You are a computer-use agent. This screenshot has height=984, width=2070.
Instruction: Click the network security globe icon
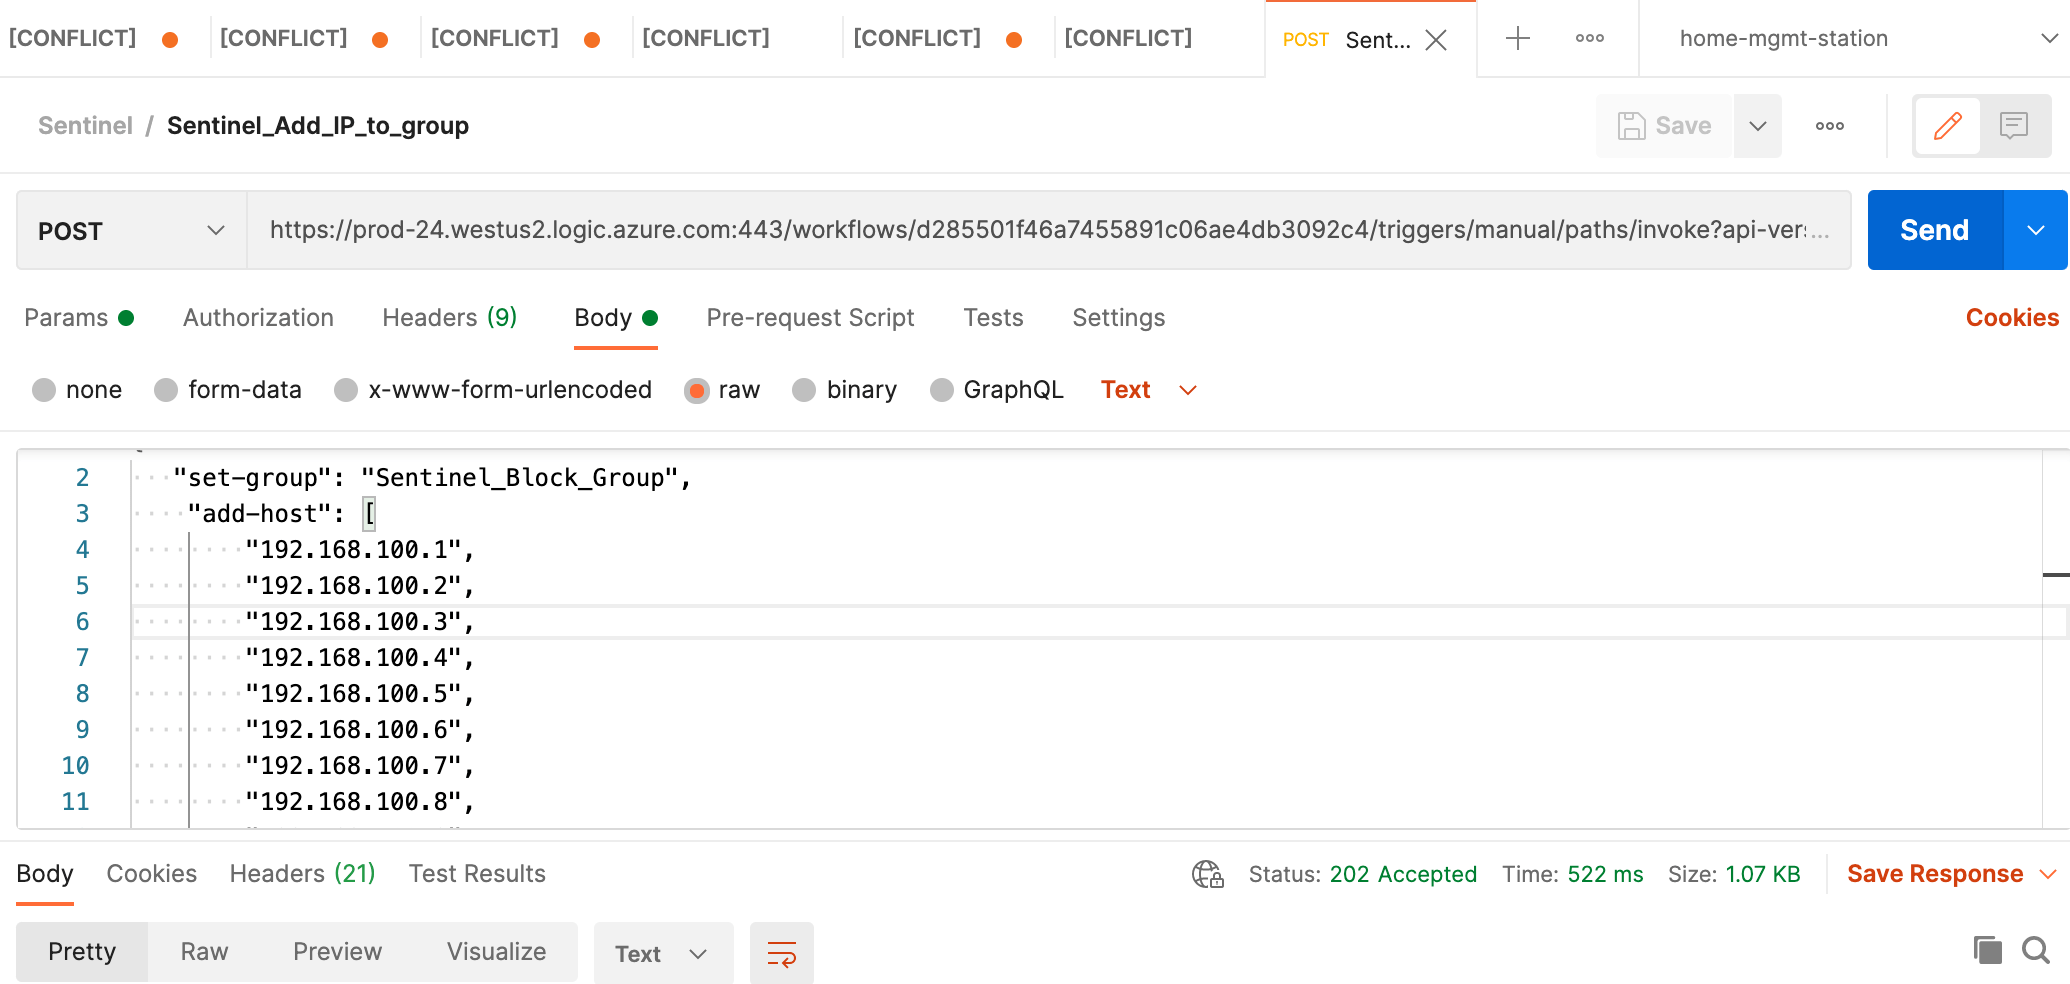coord(1208,873)
